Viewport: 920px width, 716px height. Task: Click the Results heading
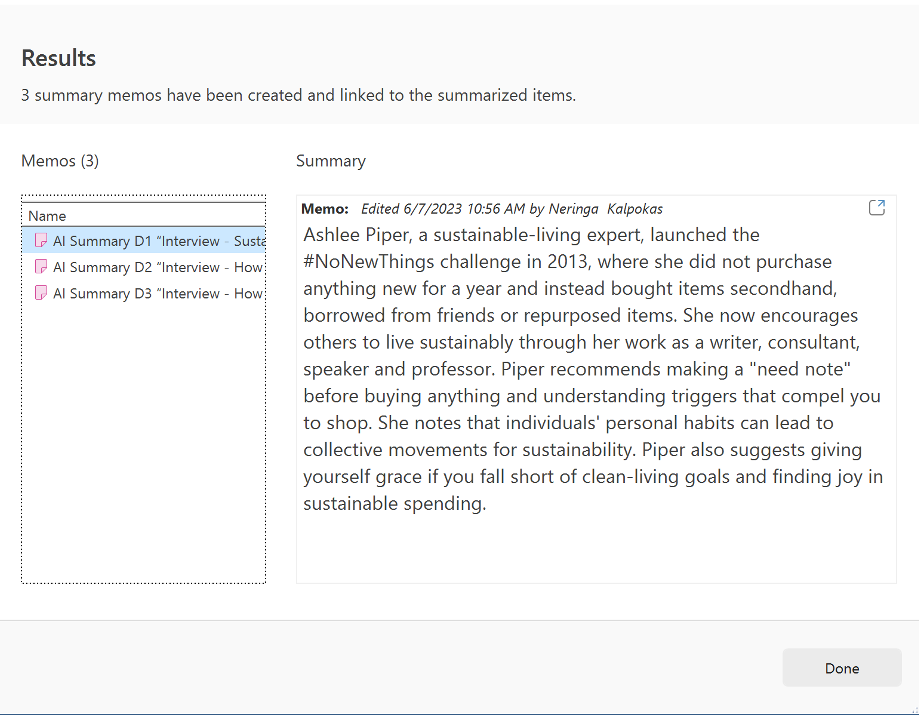point(59,58)
